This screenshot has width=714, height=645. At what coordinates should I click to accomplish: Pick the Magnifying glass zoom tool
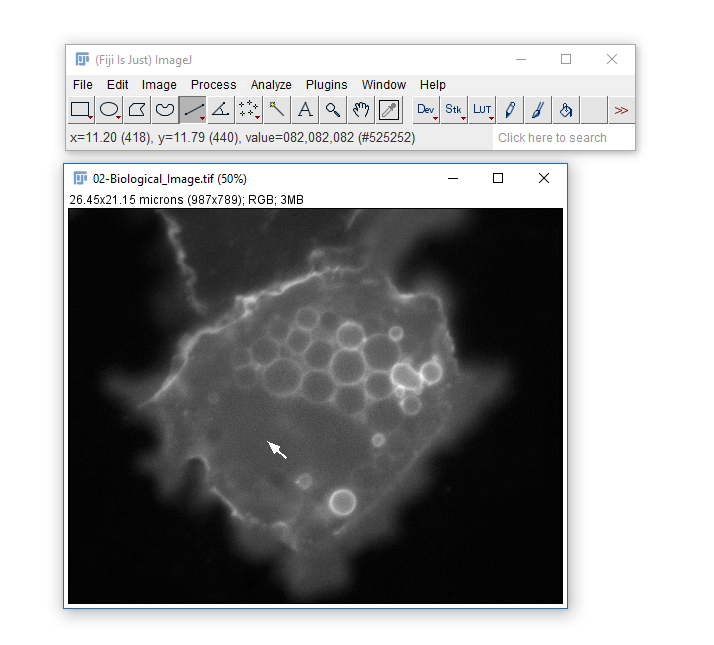point(333,109)
